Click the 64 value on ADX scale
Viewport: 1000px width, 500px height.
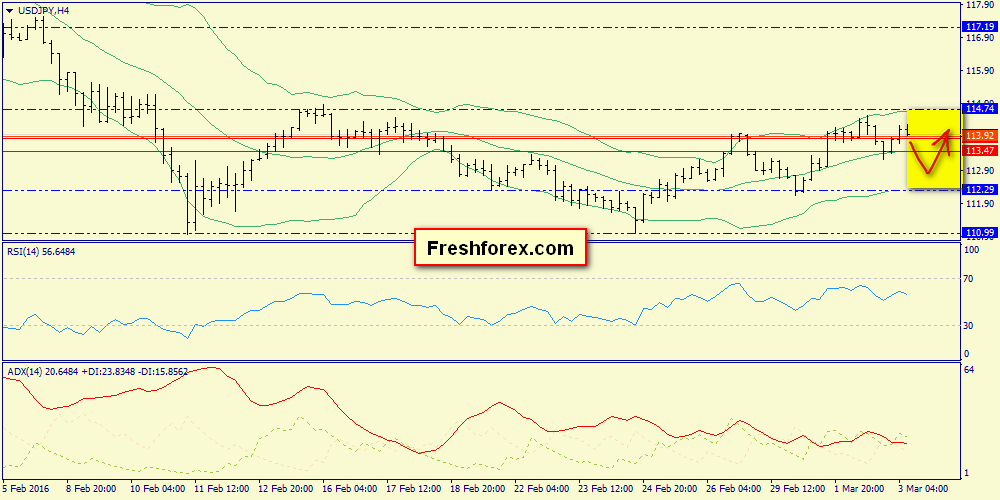(970, 371)
